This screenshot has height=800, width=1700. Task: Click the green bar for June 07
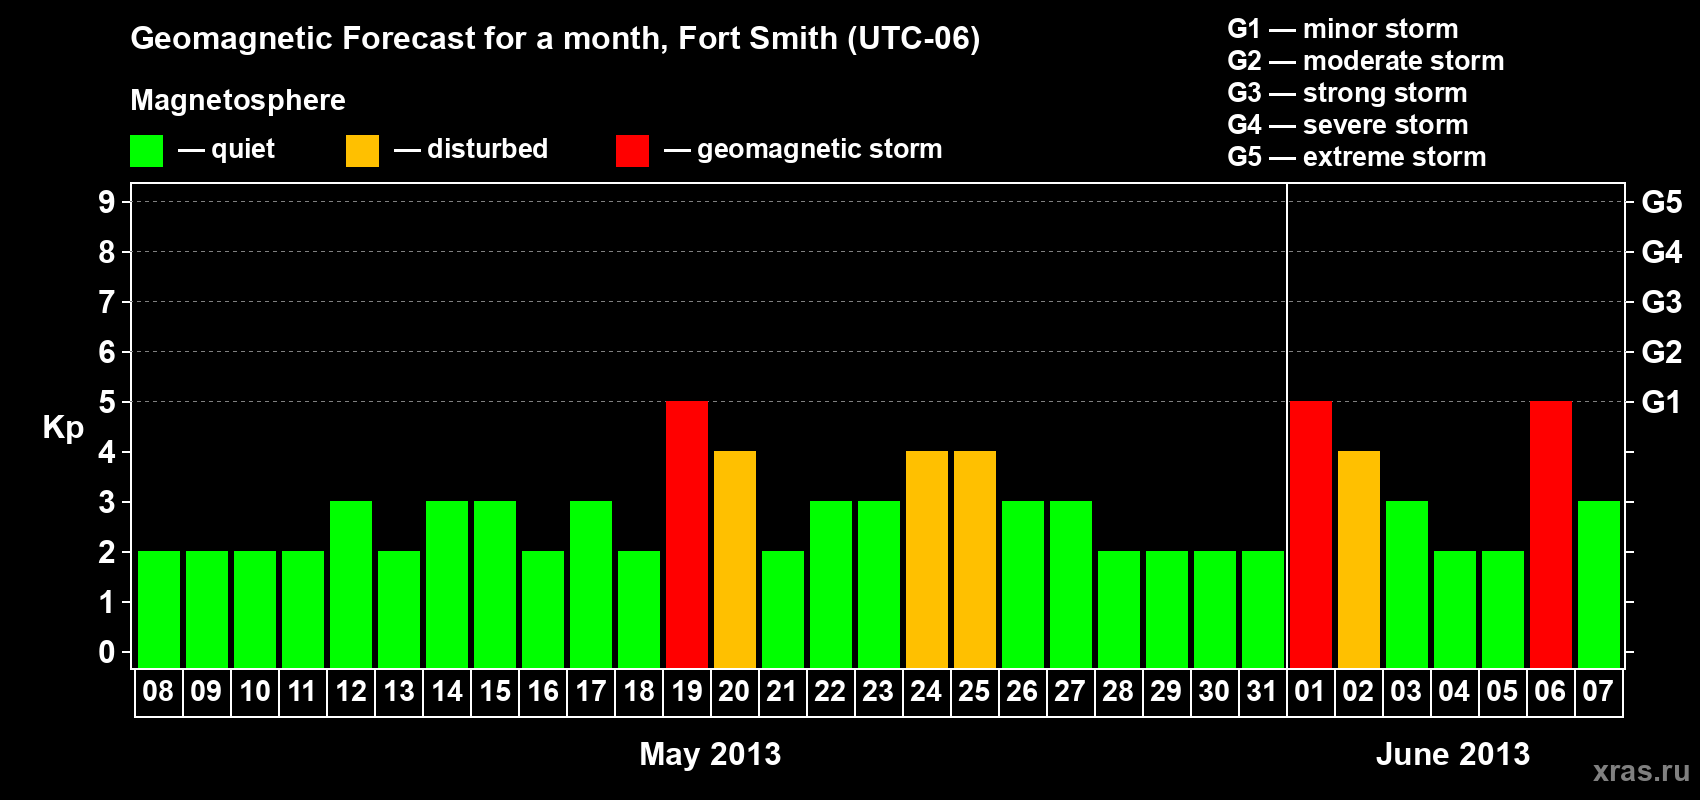click(x=1599, y=584)
